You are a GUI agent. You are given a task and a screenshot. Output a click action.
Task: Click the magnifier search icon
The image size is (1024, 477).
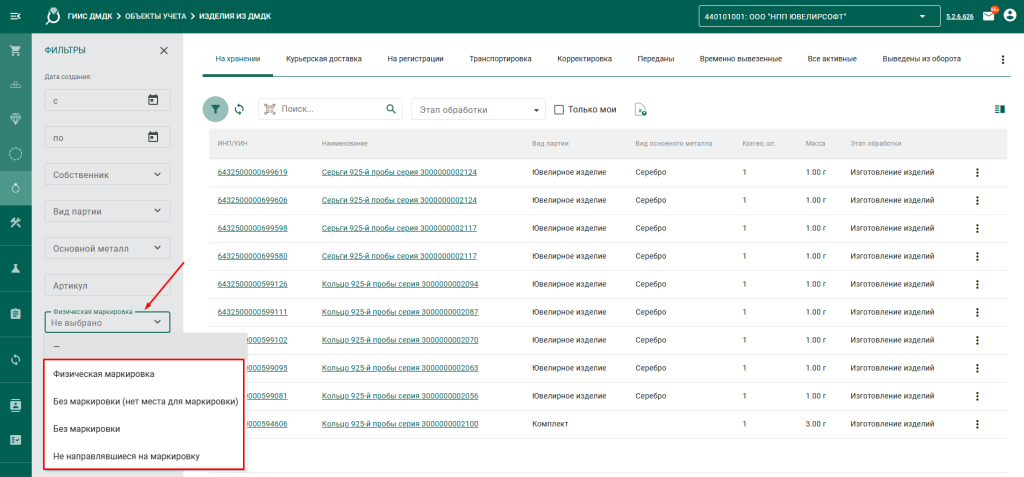[391, 109]
